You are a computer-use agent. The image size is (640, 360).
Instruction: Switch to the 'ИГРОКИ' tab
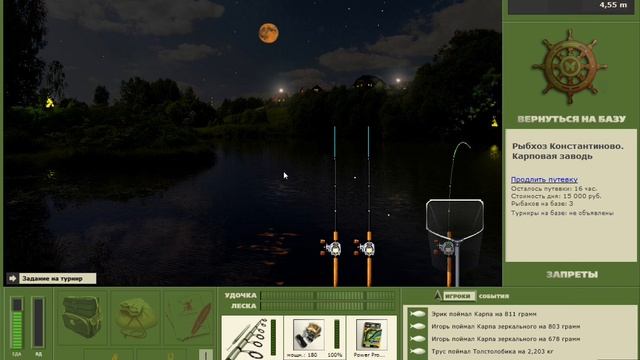[x=458, y=296]
